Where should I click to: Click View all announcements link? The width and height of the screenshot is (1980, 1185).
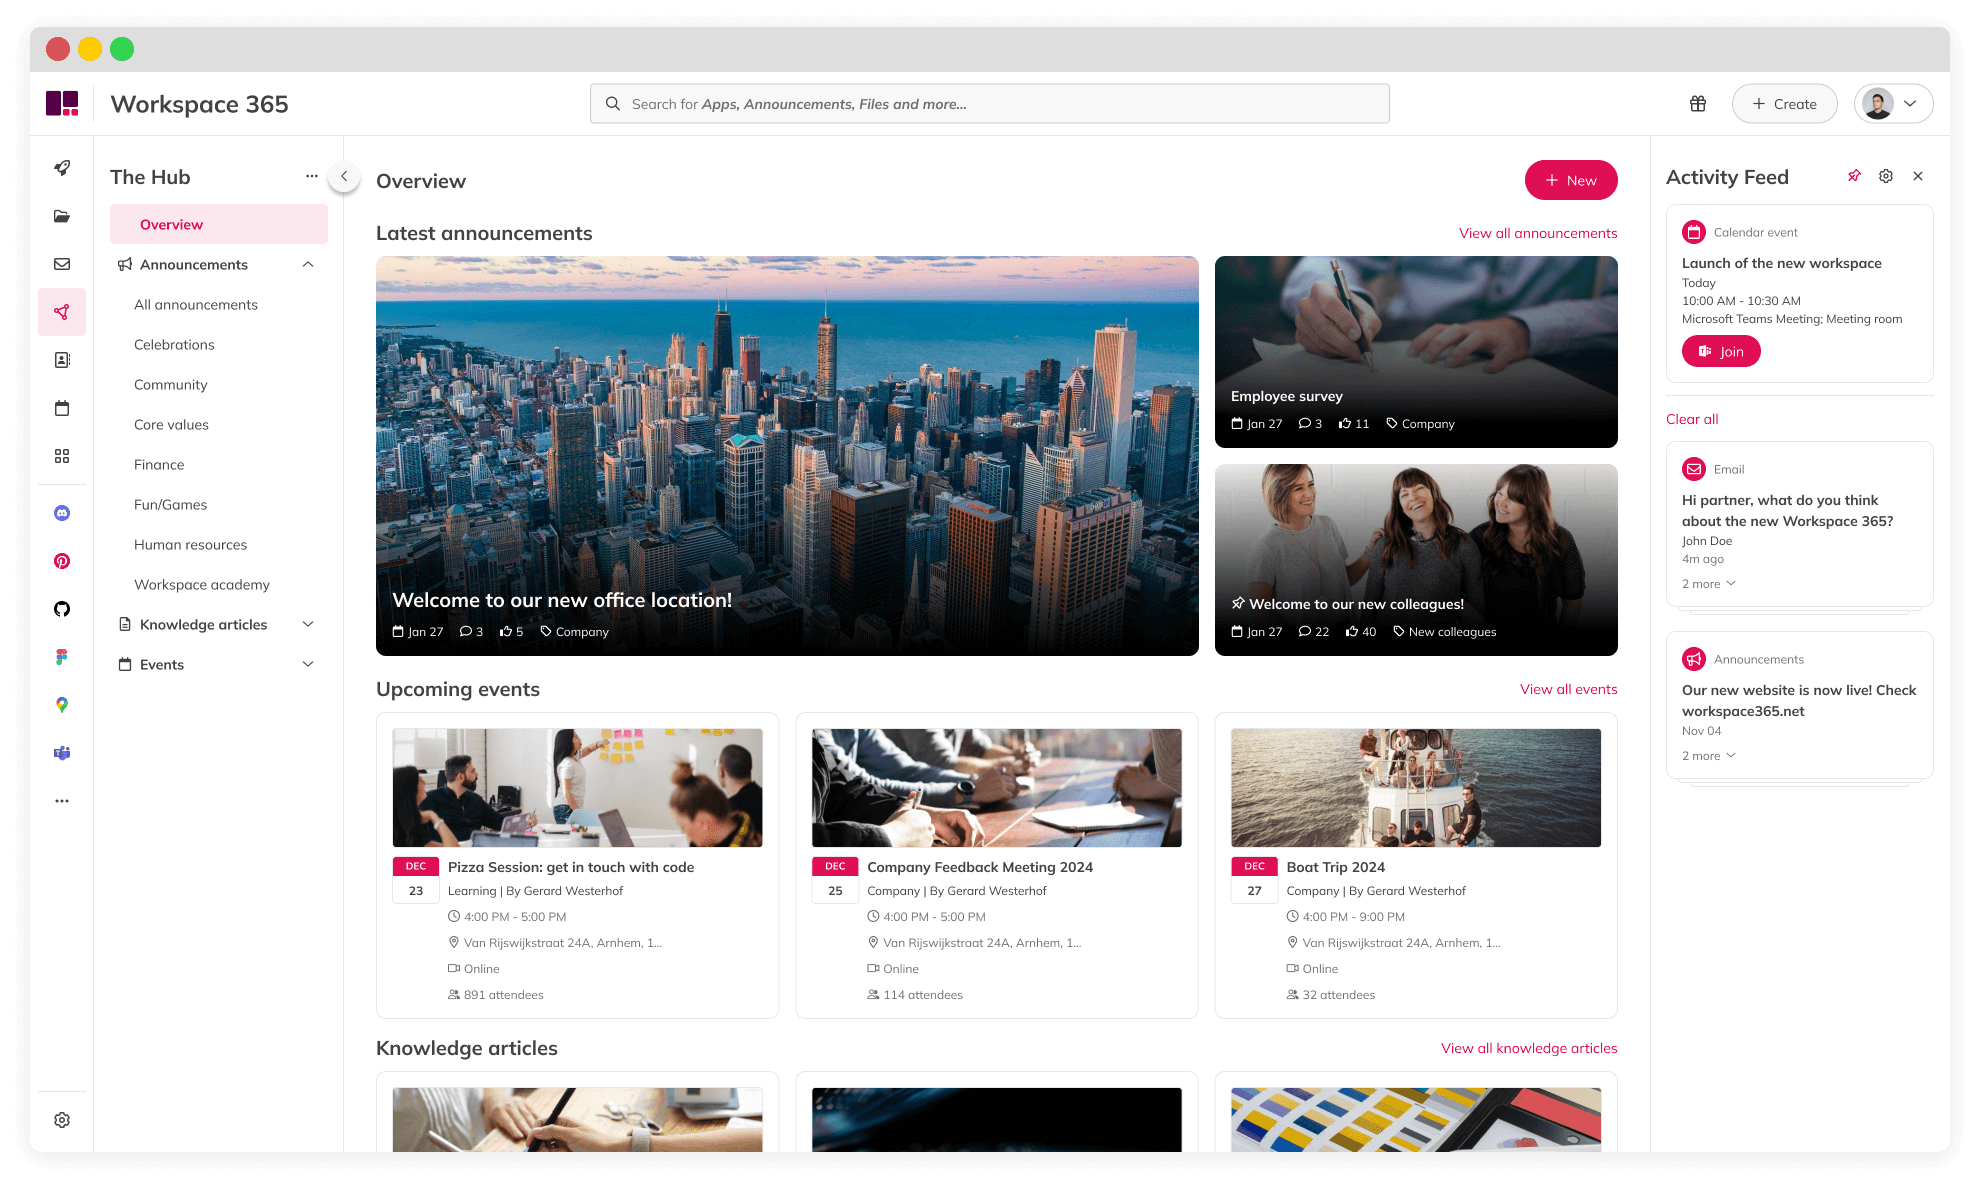[1537, 233]
